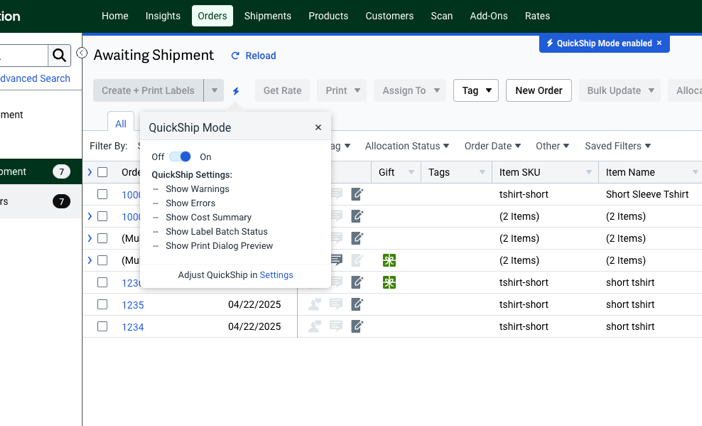Select the checkbox for order 123 short tshirt row
Image resolution: width=702 pixels, height=426 pixels.
coord(103,282)
